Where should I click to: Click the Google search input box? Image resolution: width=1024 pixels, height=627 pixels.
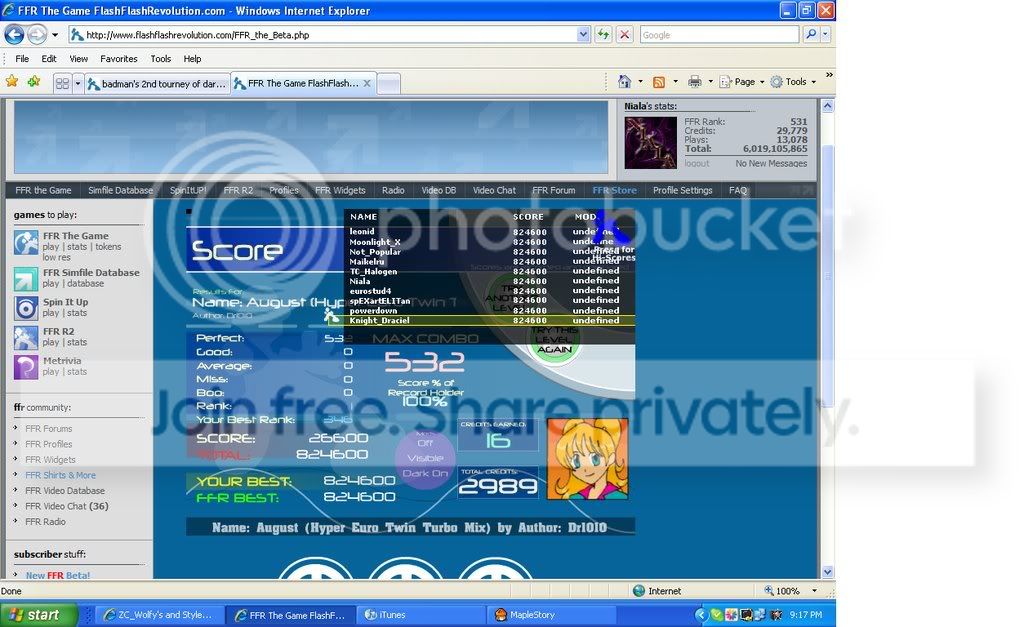coord(718,34)
